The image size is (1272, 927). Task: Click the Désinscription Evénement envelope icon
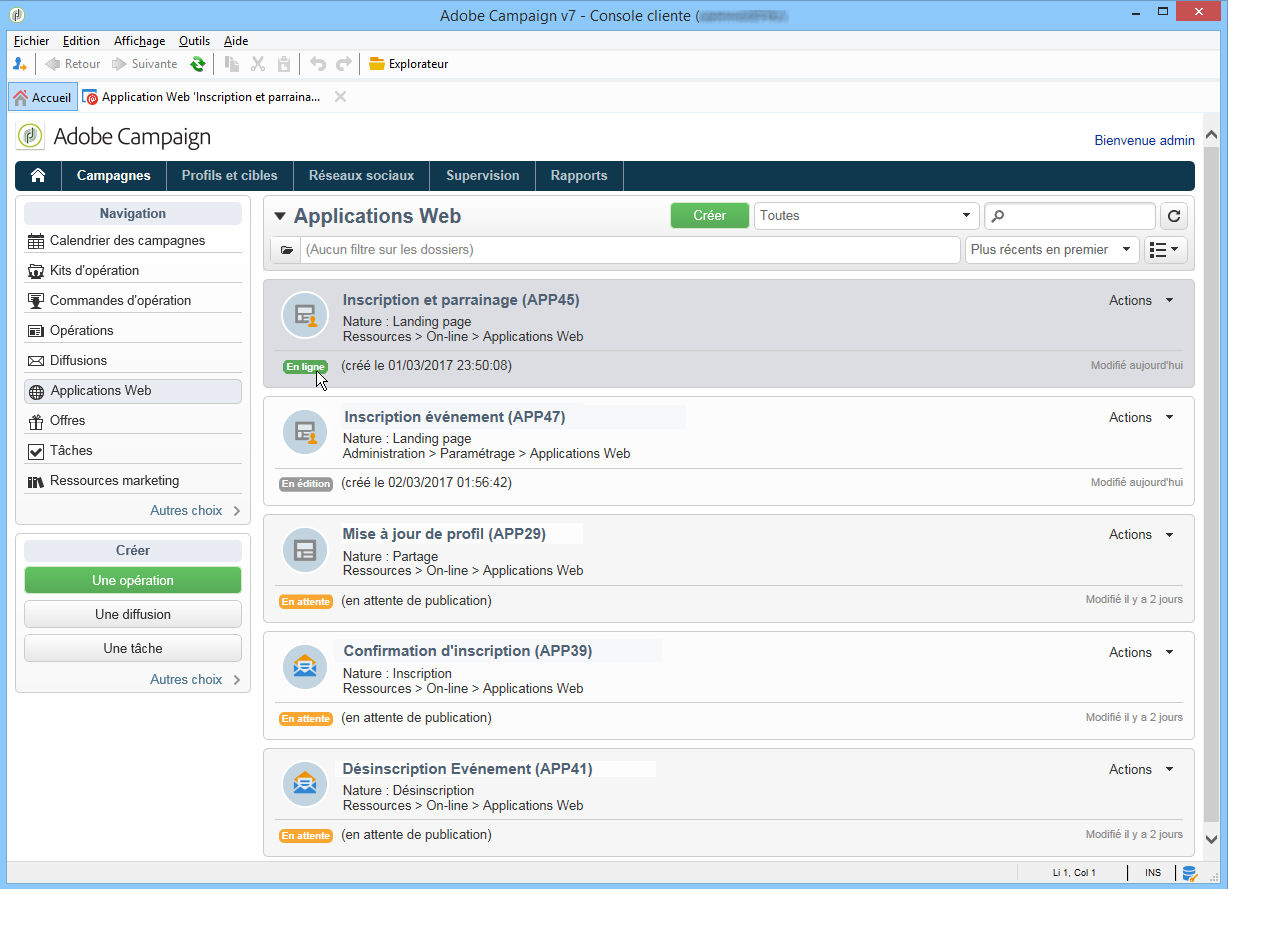[305, 784]
